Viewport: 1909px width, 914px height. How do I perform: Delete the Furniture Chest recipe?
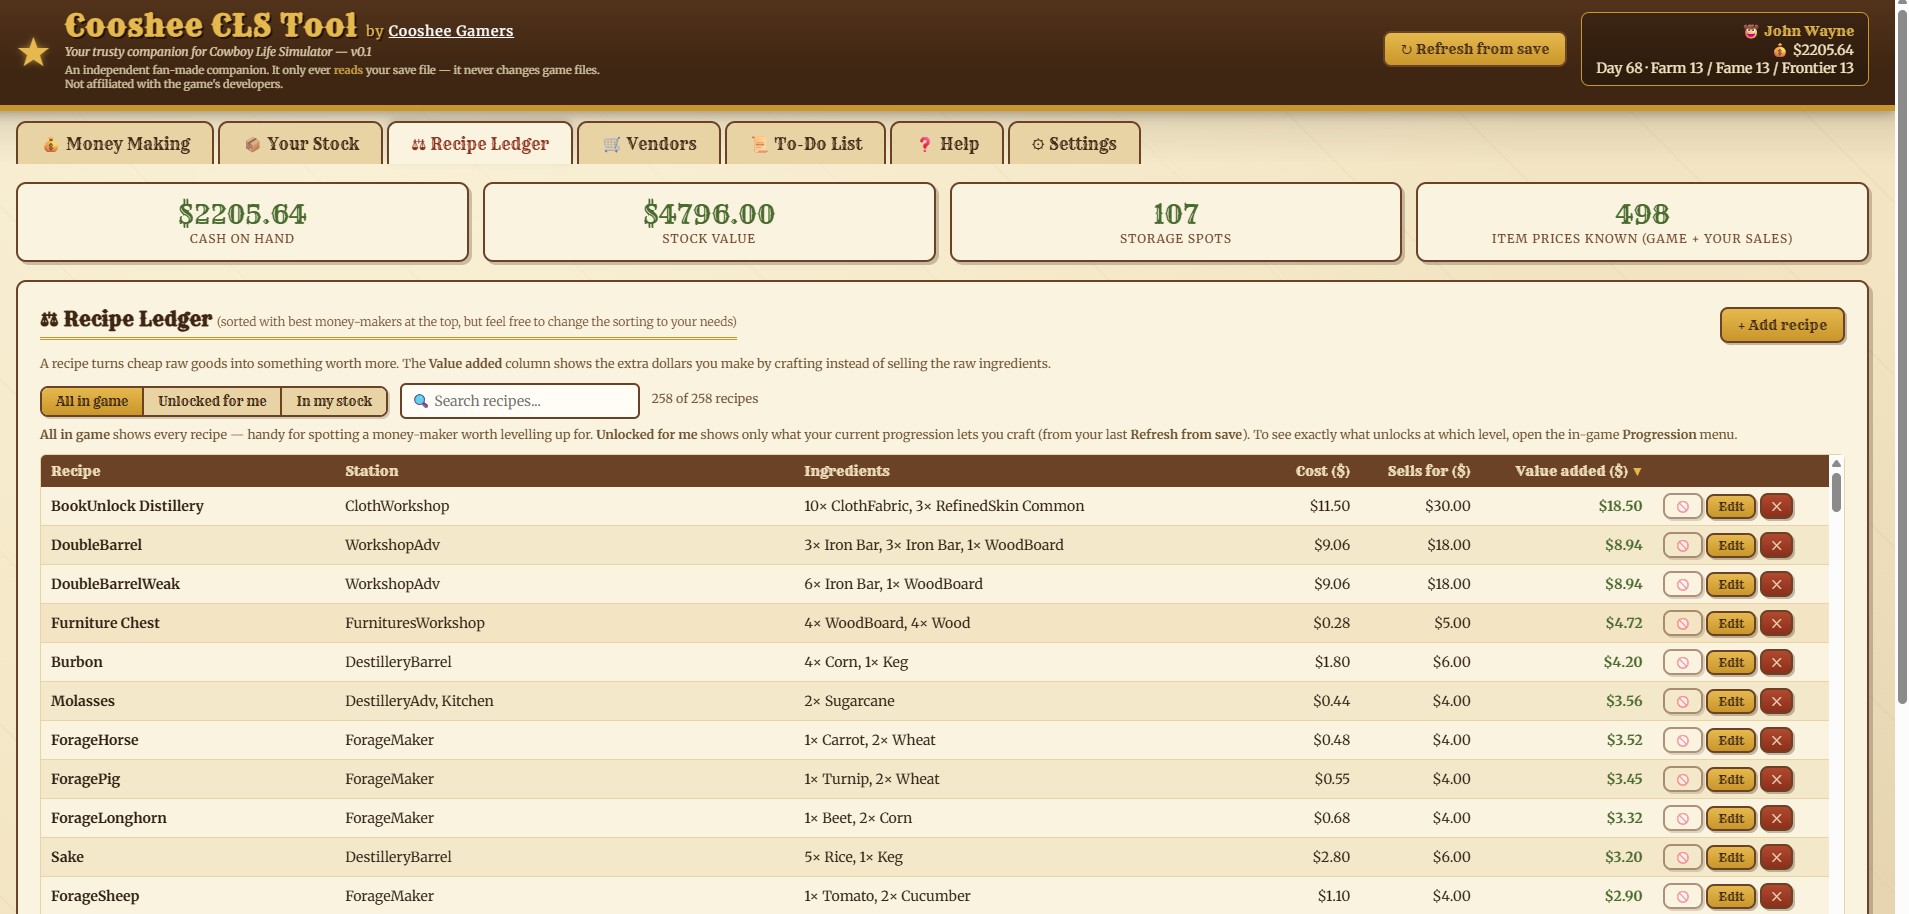tap(1776, 623)
